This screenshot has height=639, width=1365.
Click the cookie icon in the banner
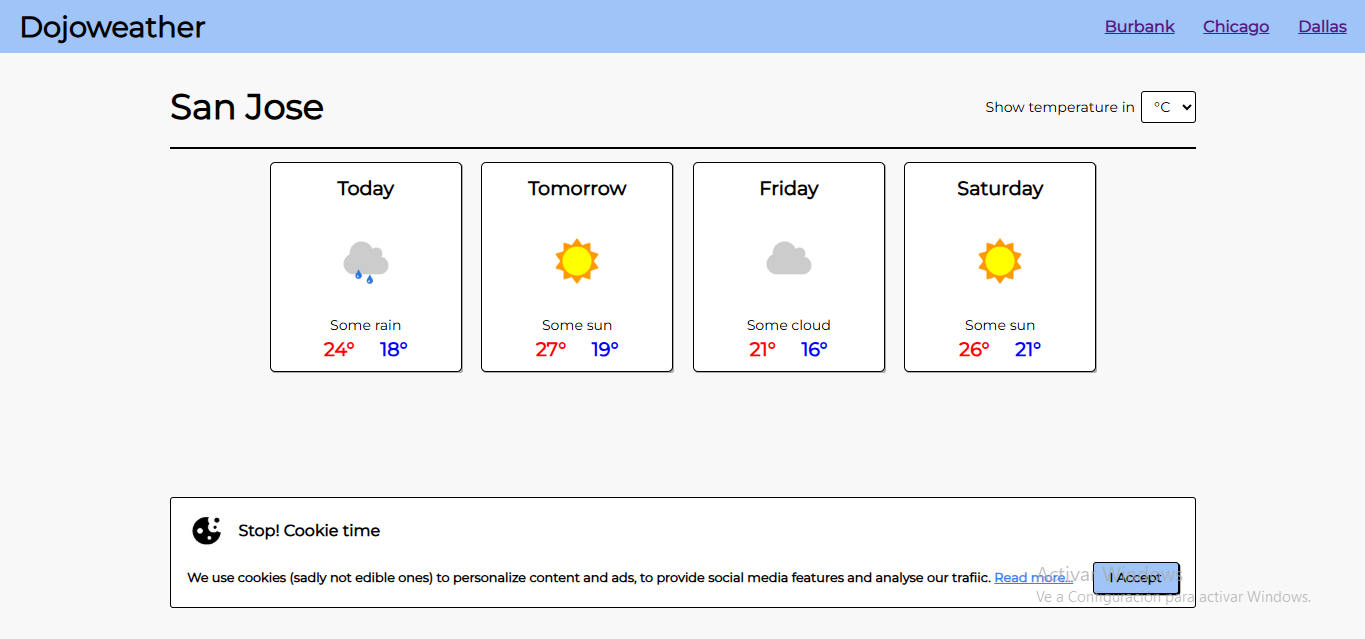[207, 530]
